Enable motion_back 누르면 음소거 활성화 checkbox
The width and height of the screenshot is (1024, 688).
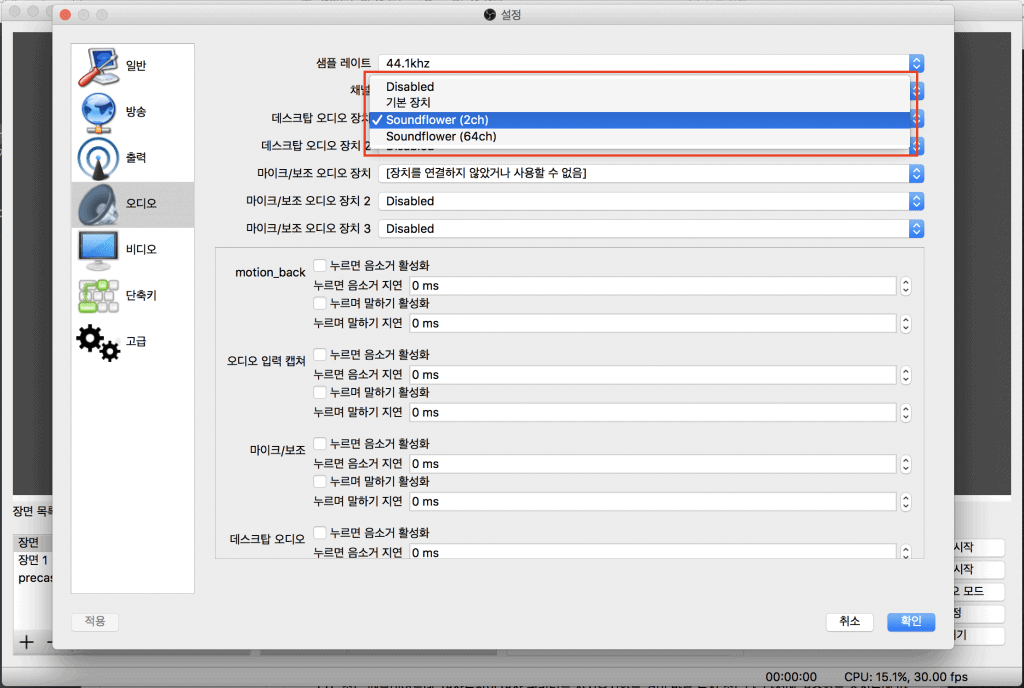point(320,266)
